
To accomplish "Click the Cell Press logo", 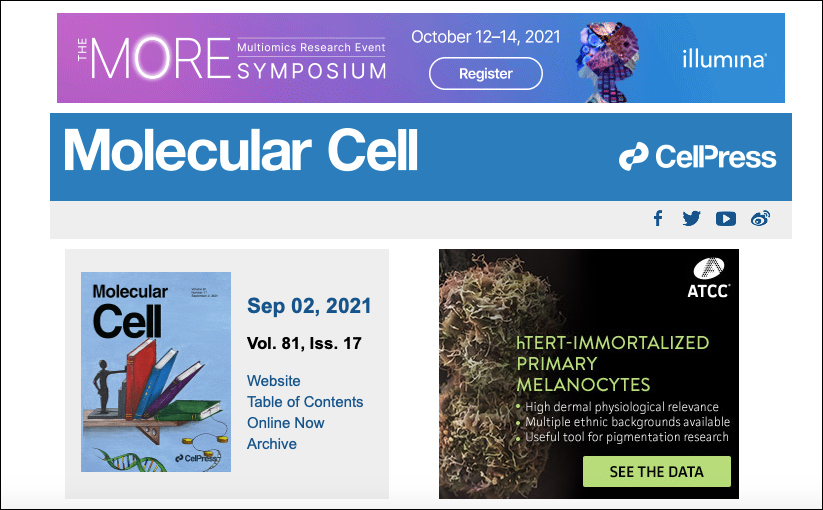I will pos(698,156).
